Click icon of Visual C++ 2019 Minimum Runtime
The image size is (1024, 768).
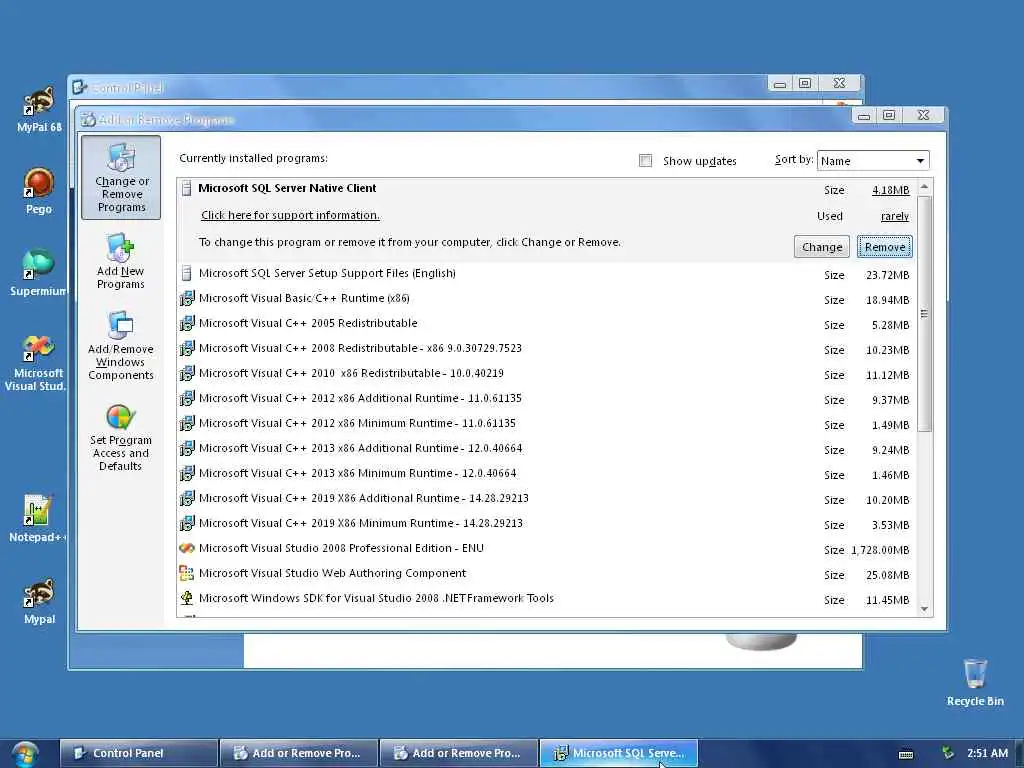coord(187,523)
